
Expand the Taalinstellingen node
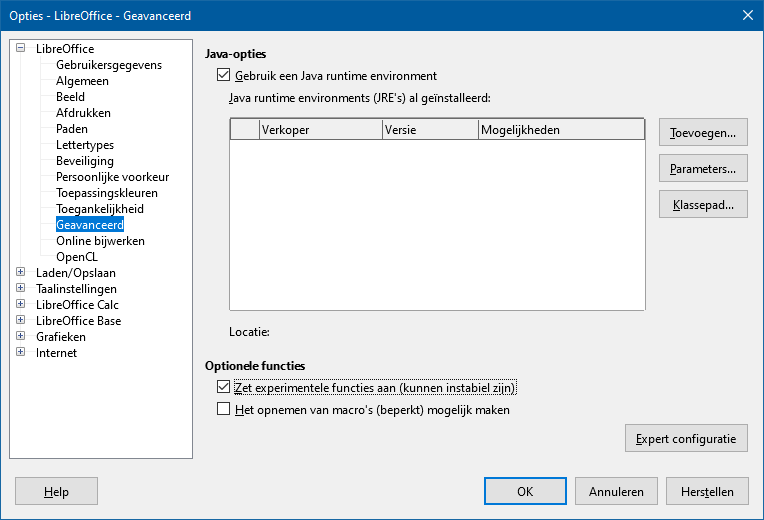coord(20,288)
